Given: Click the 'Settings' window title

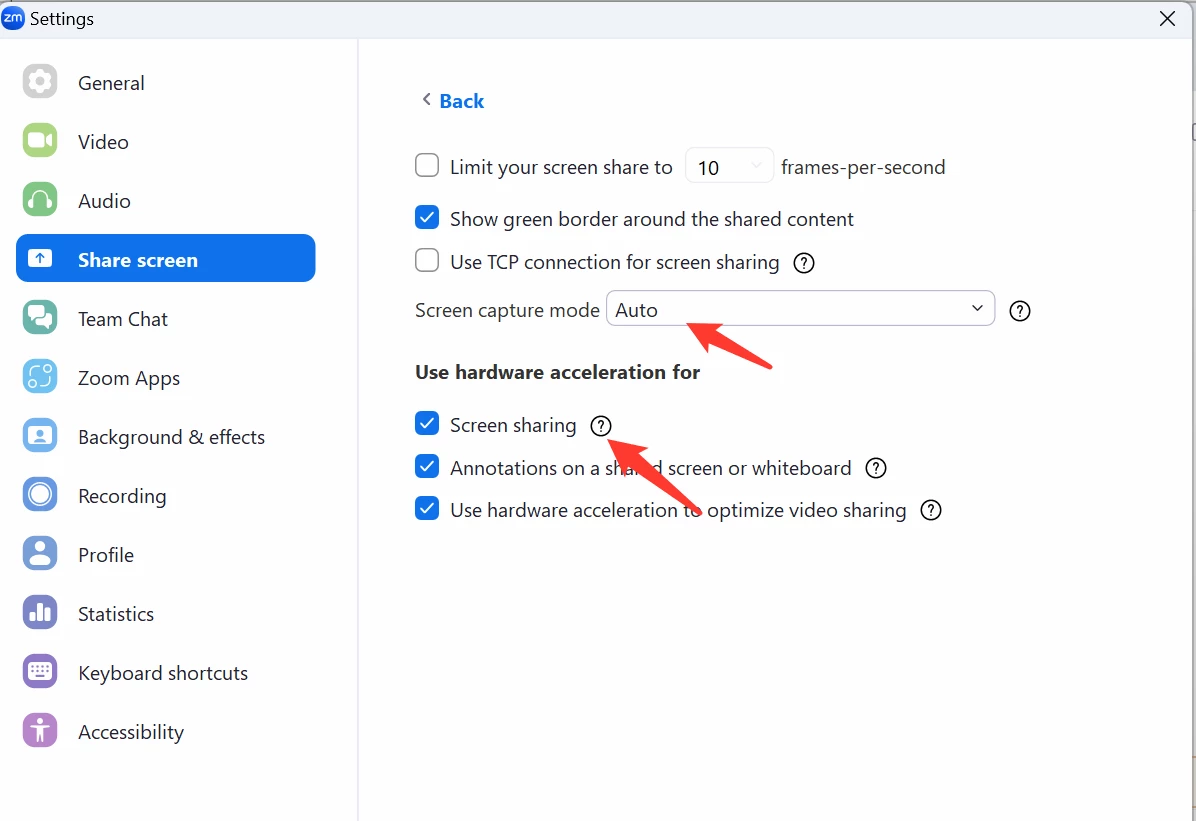Looking at the screenshot, I should (x=62, y=18).
